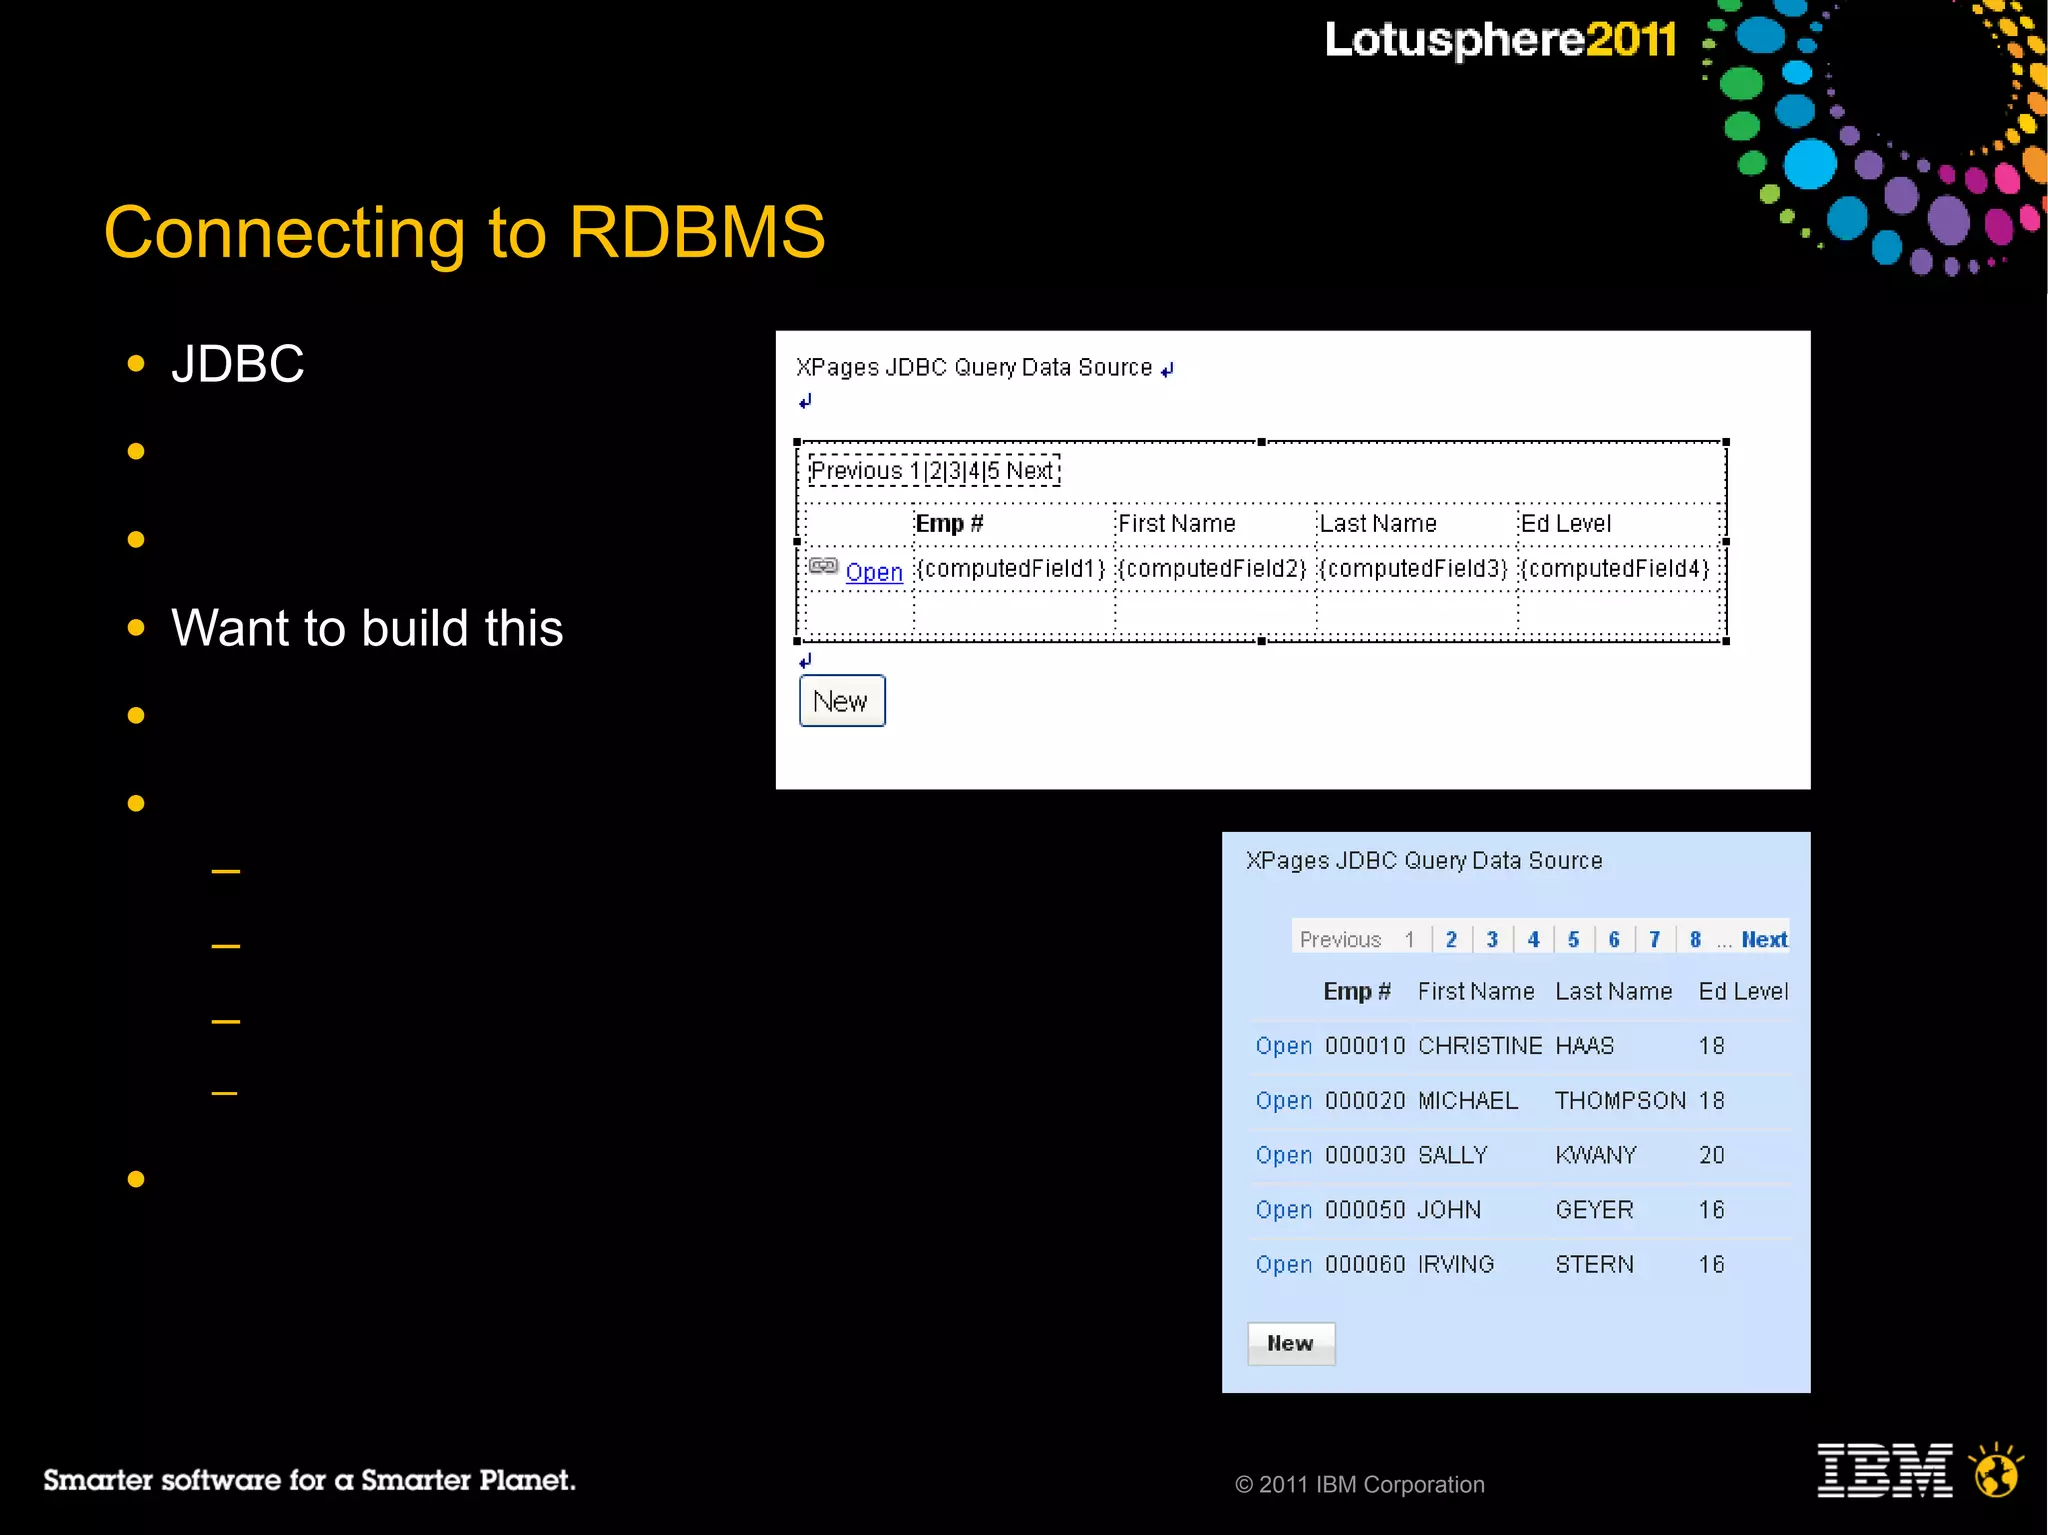Screen dimensions: 2048x1535
Task: Click the 'Ed Level' header in the designer table
Action: 1566,523
